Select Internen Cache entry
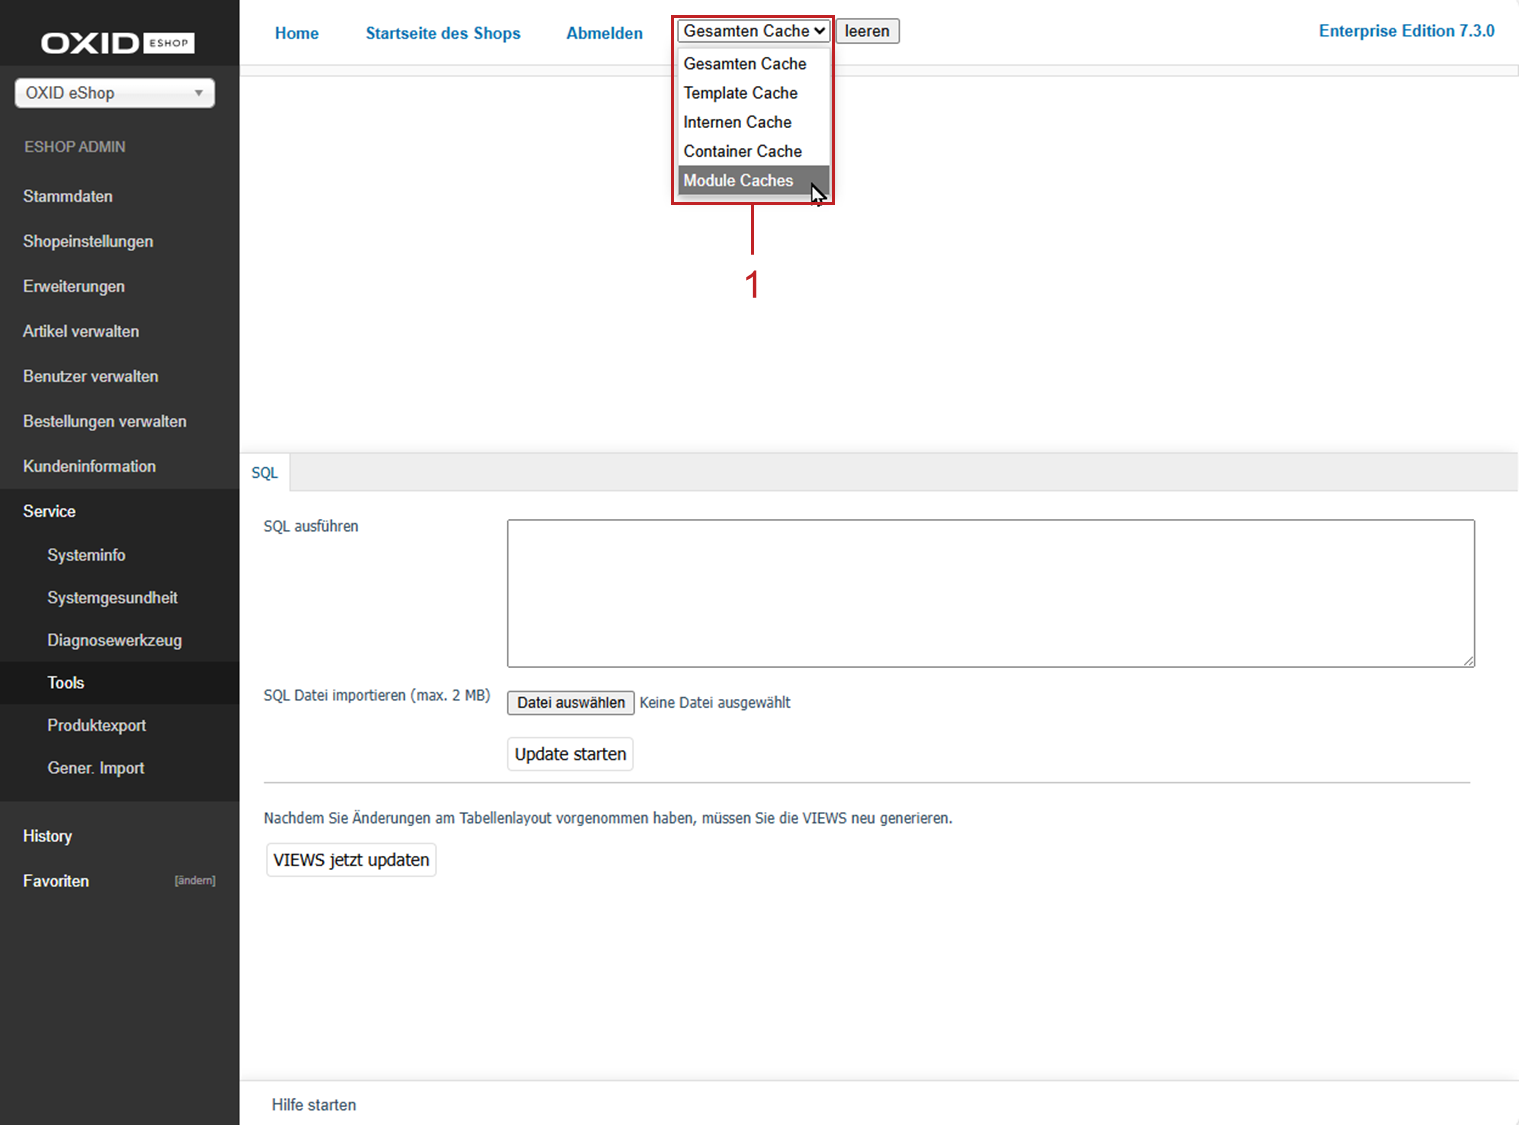The image size is (1519, 1125). click(737, 122)
